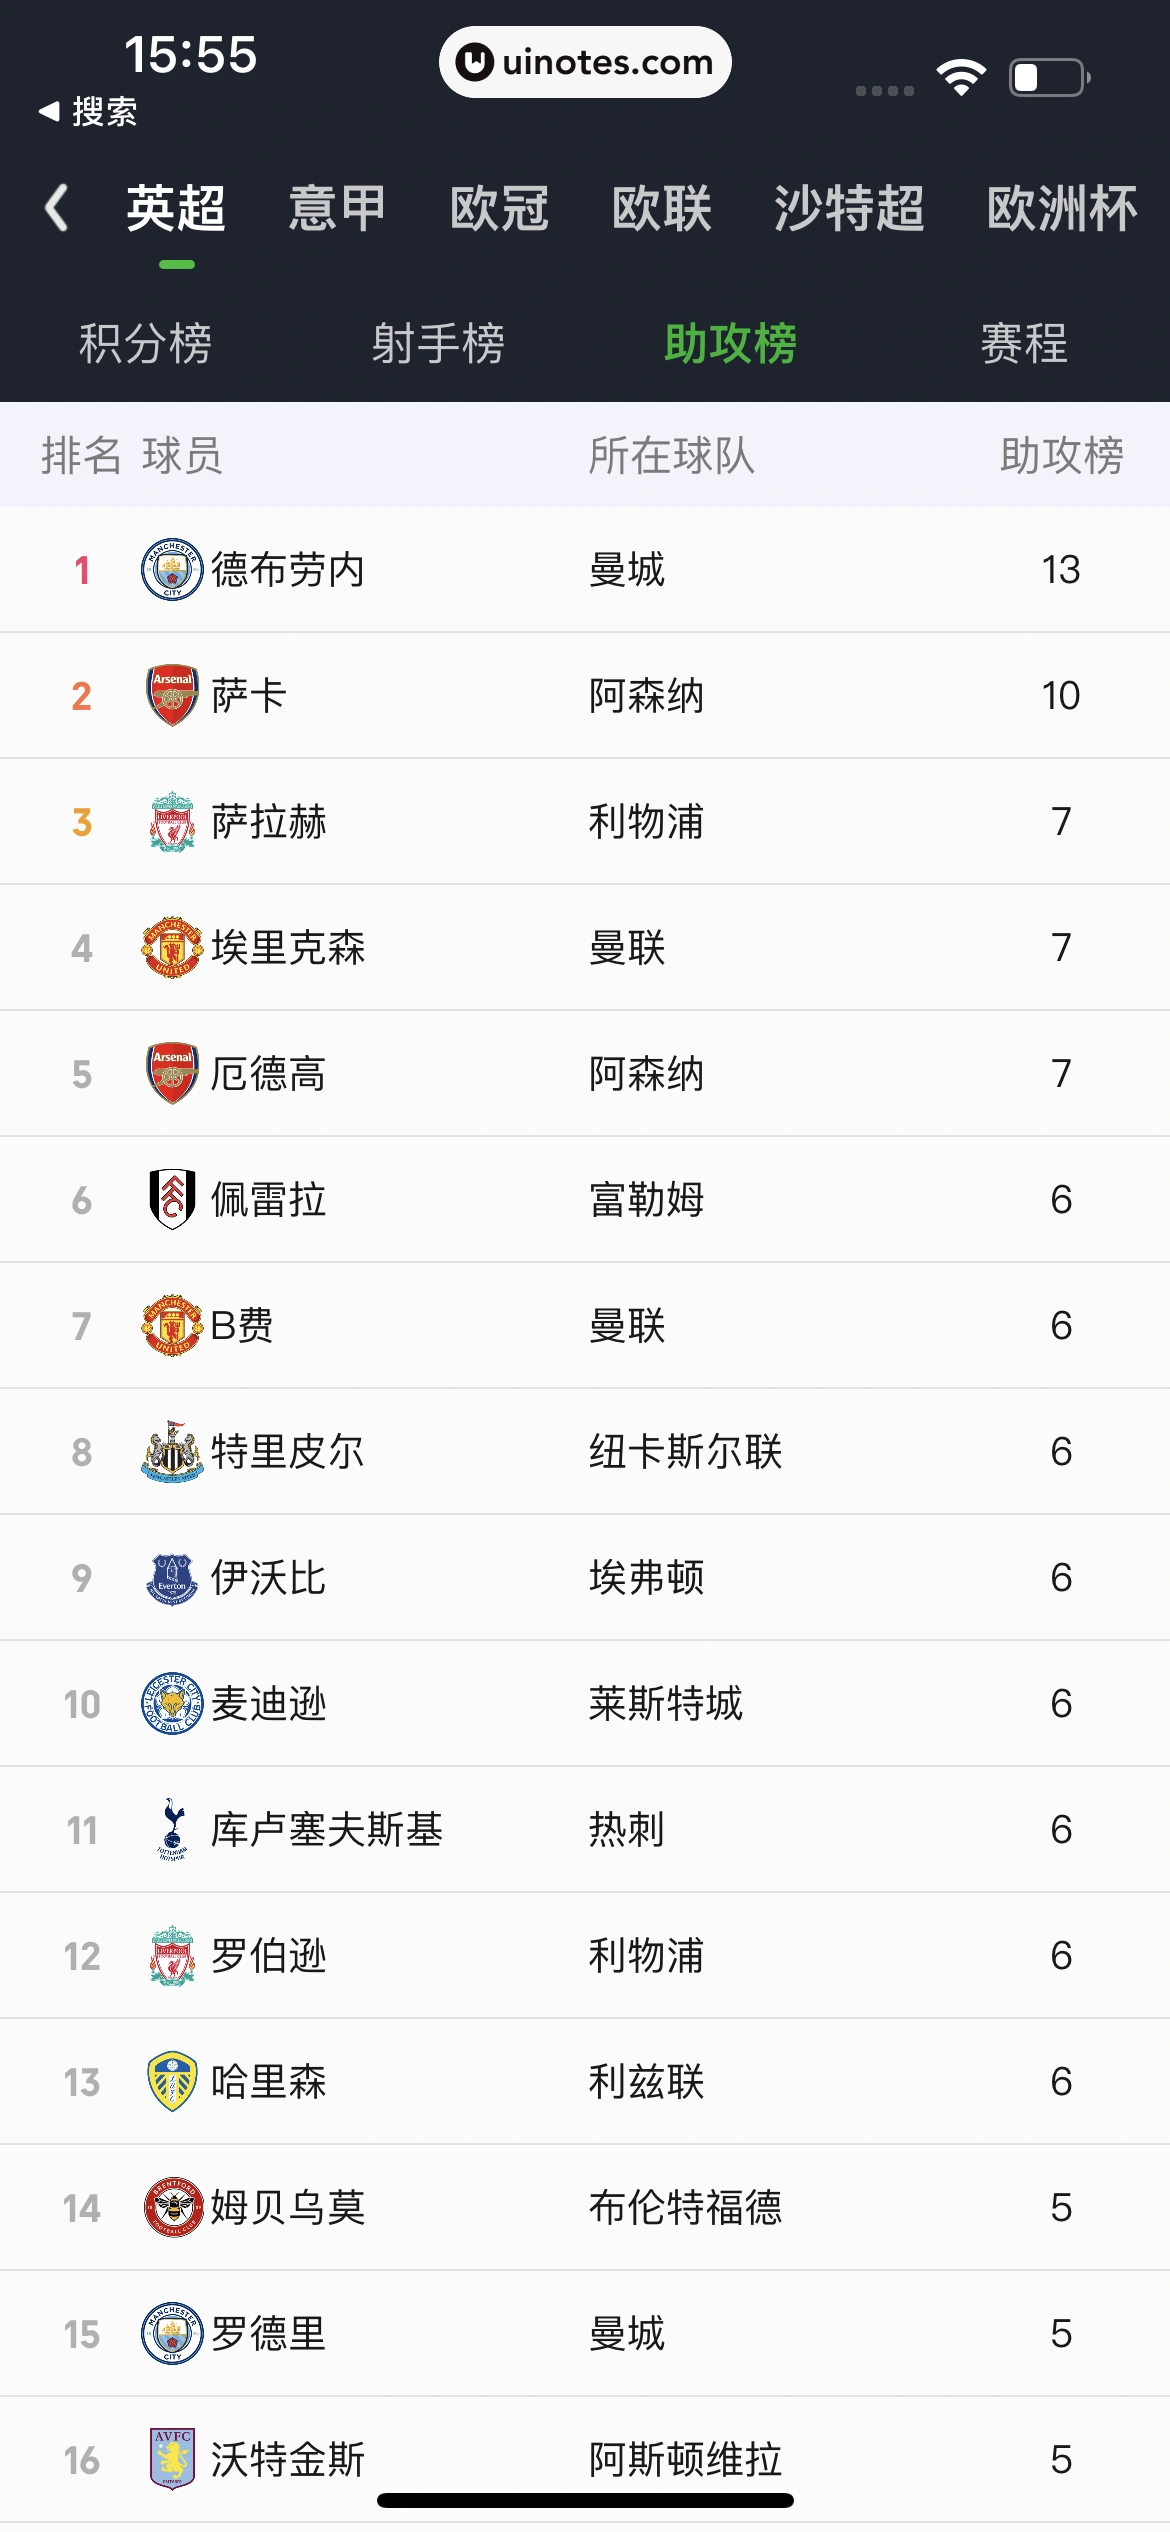
Task: Tap the Everton crest icon
Action: (172, 1577)
